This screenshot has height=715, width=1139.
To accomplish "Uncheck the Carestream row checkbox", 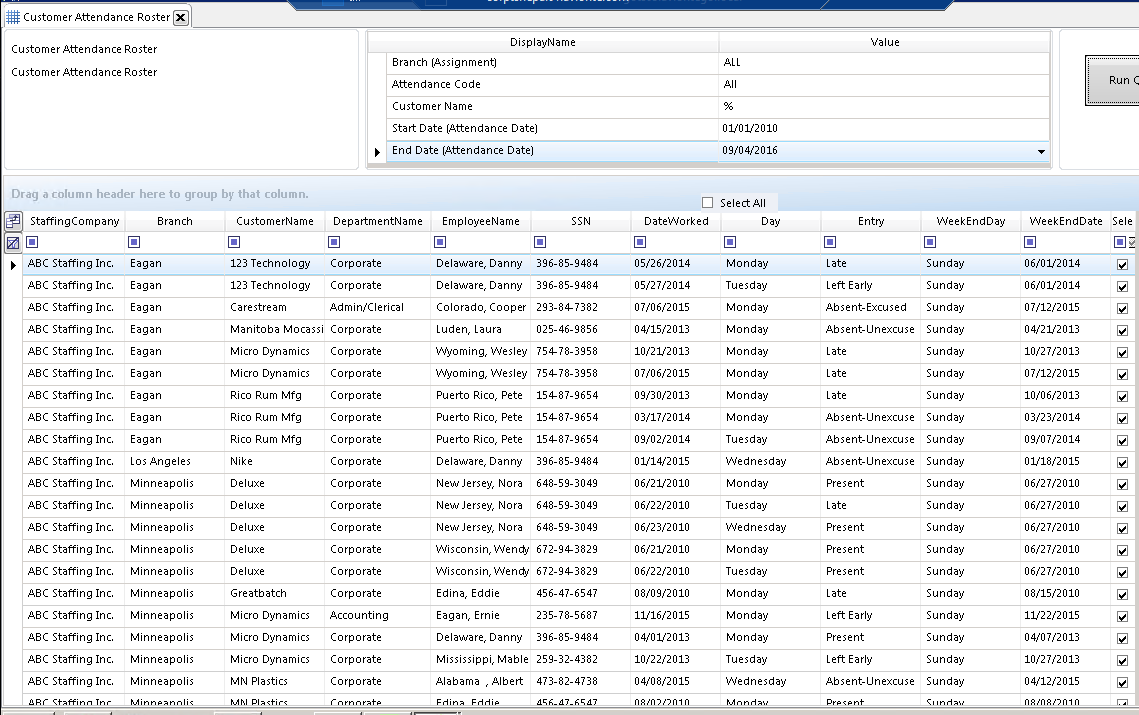I will (x=1122, y=308).
